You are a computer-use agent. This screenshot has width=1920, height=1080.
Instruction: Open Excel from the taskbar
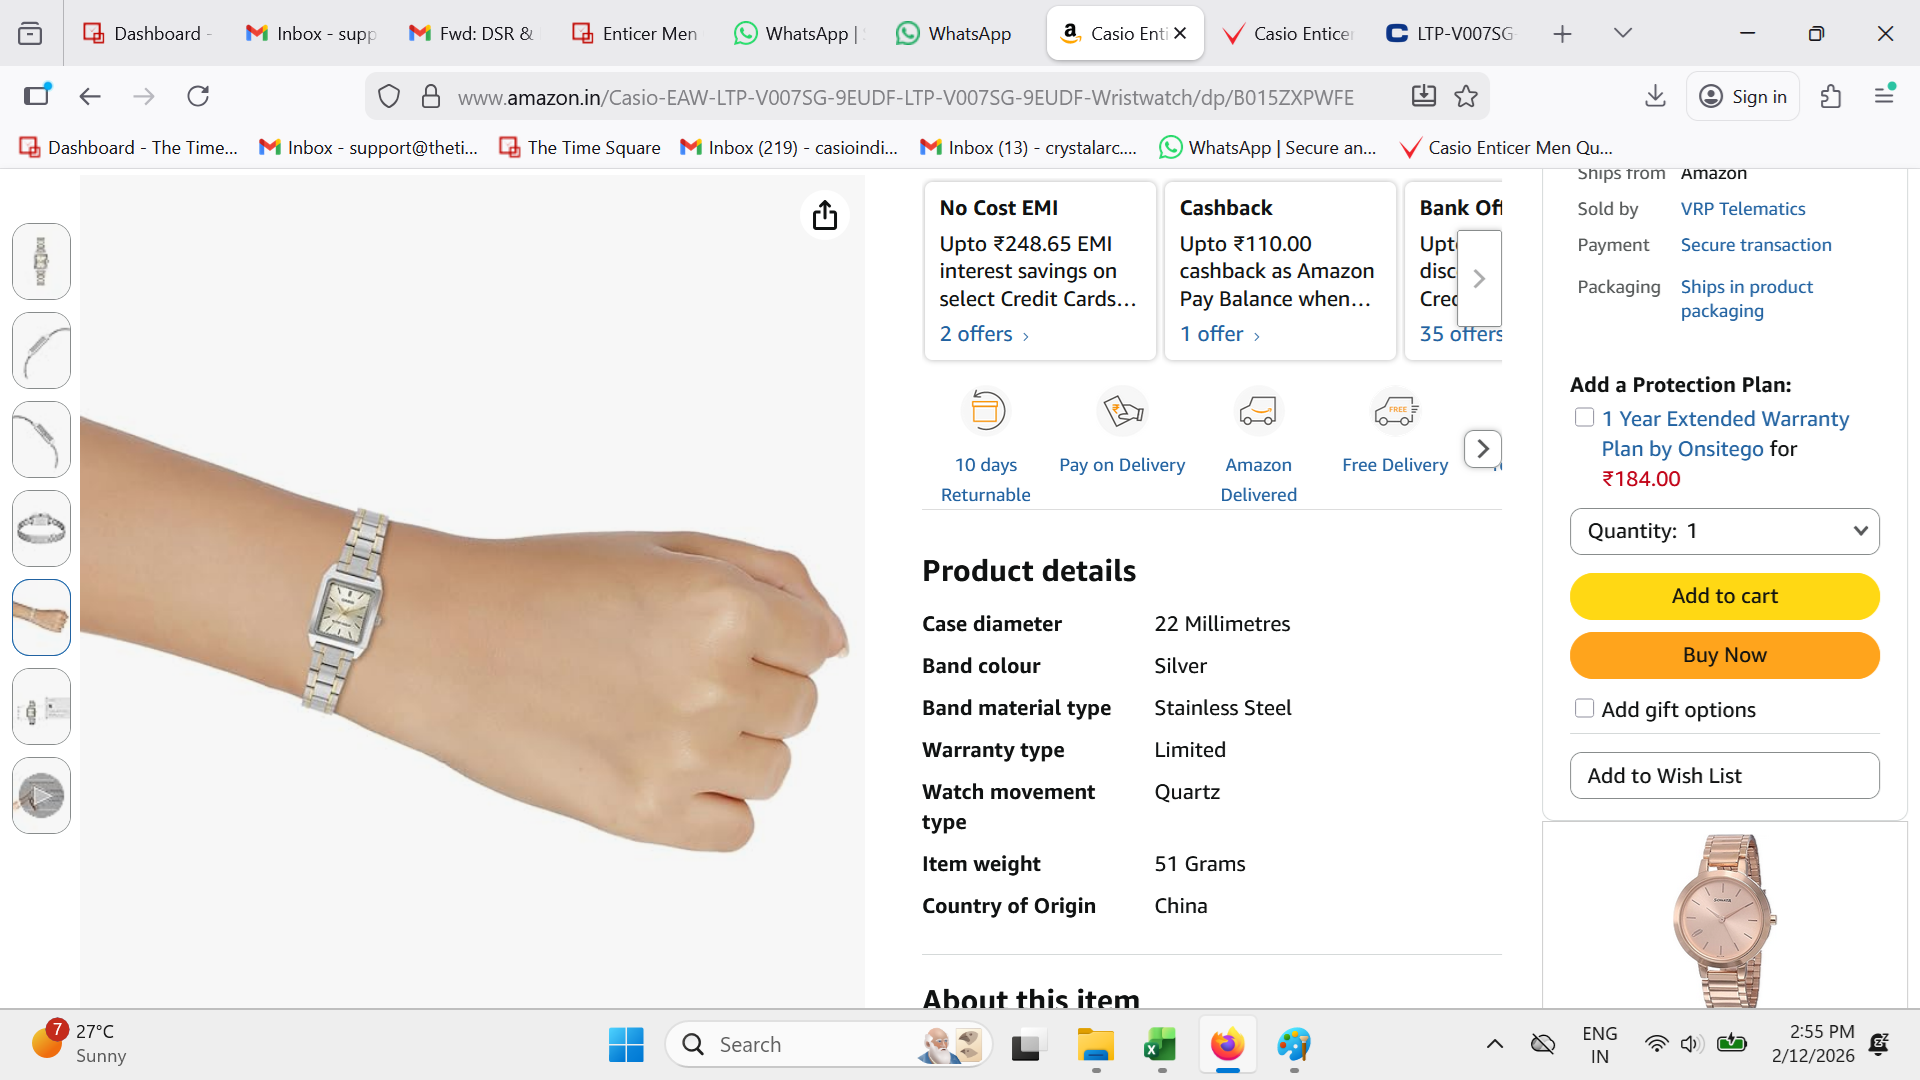click(1160, 1045)
